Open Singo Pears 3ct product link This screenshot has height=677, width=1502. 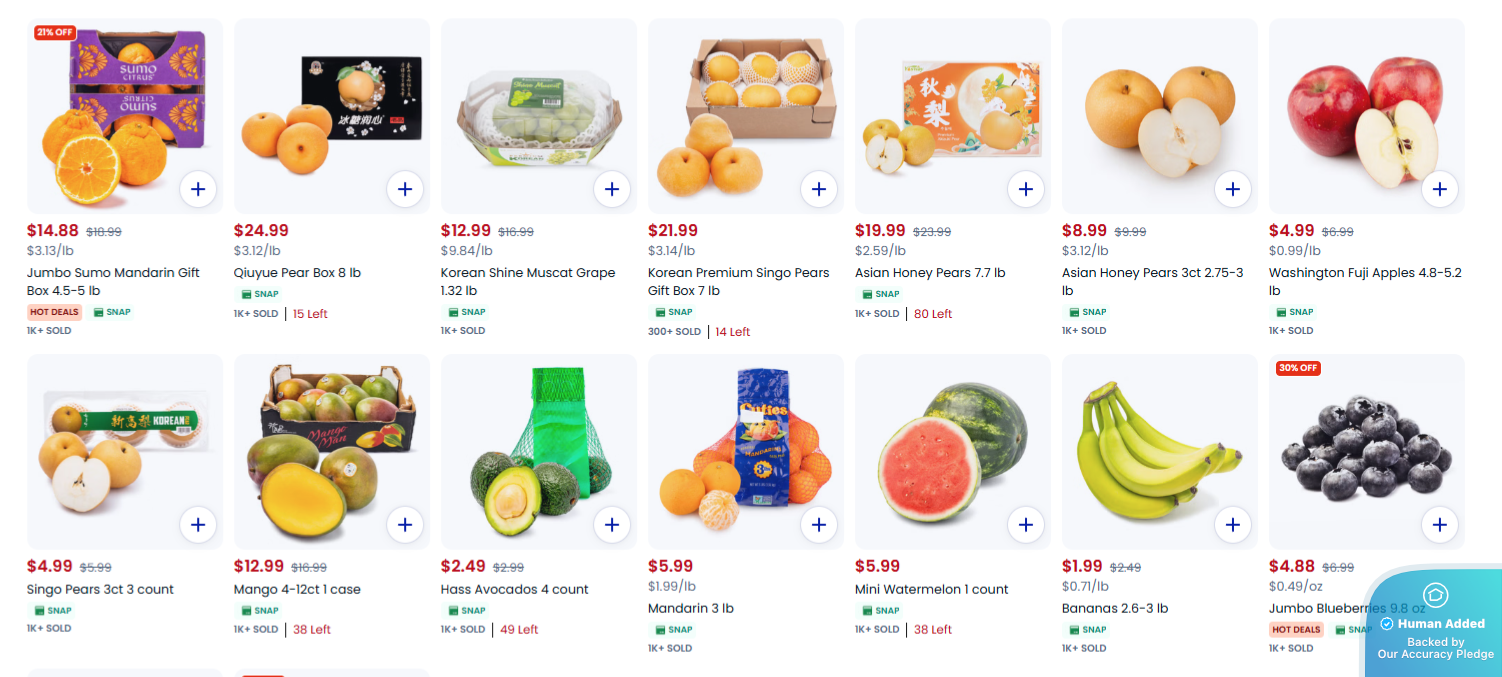pos(100,590)
